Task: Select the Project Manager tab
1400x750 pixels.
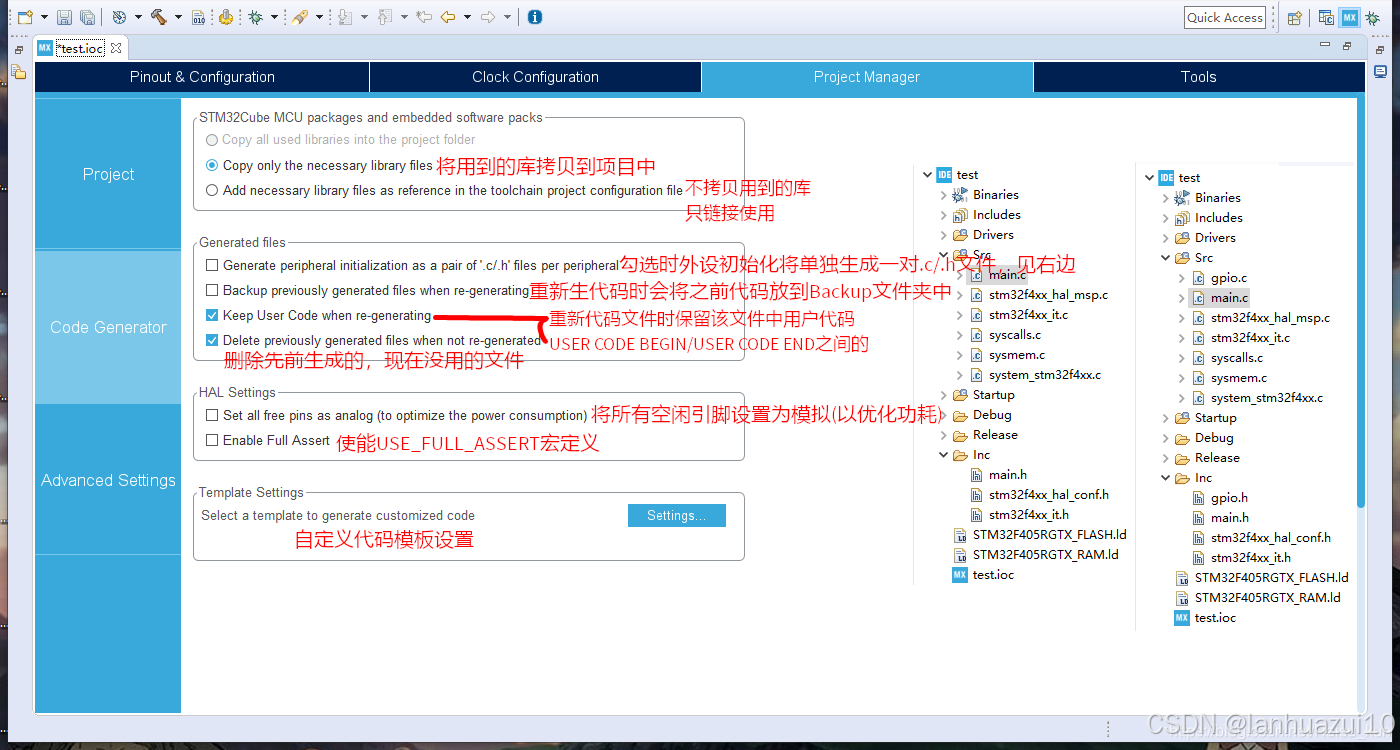Action: click(x=867, y=77)
